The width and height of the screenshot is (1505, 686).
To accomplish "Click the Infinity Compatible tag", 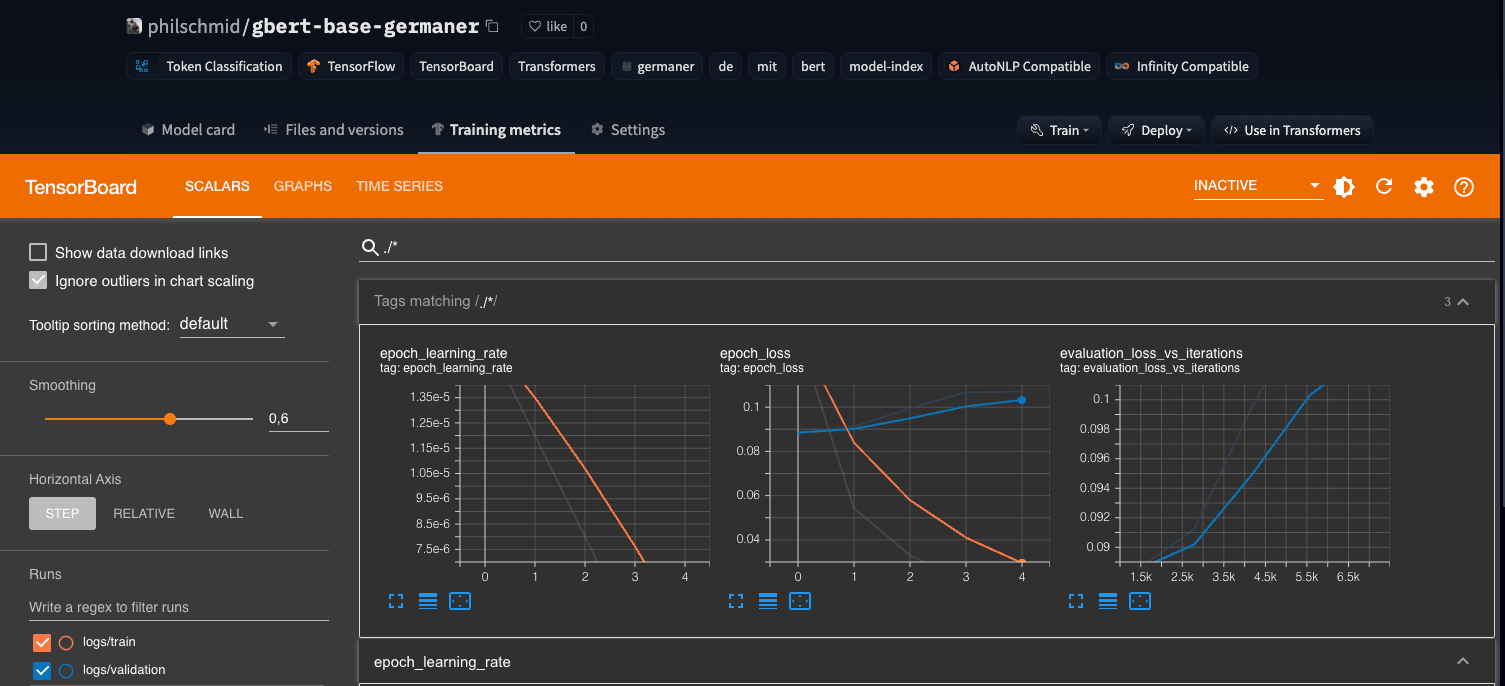I will click(1182, 66).
